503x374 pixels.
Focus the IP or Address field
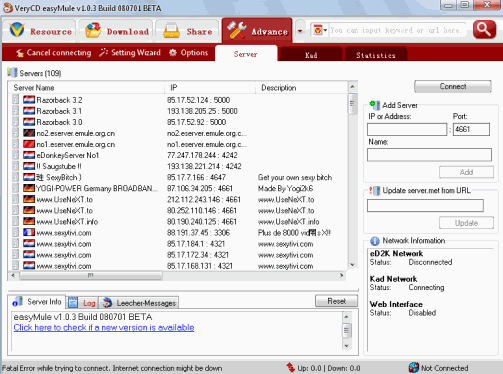point(407,129)
